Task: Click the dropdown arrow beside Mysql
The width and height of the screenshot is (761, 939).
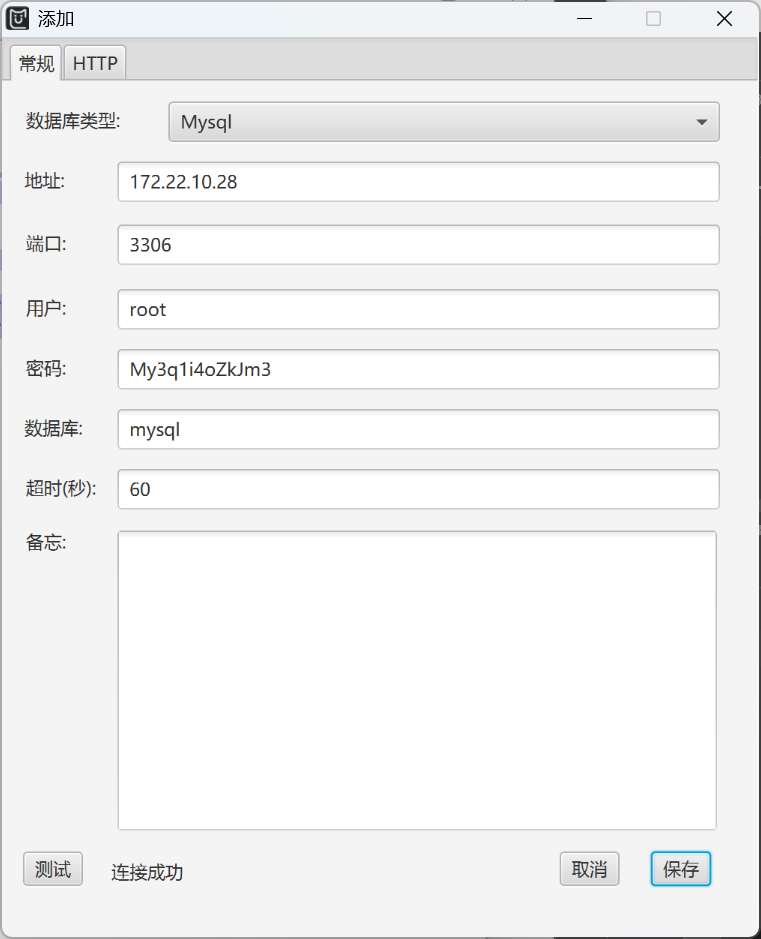Action: click(700, 122)
